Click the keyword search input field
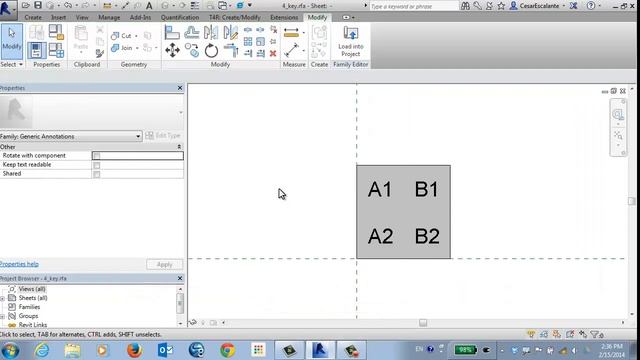Viewport: 640px width, 360px height. pyautogui.click(x=414, y=6)
